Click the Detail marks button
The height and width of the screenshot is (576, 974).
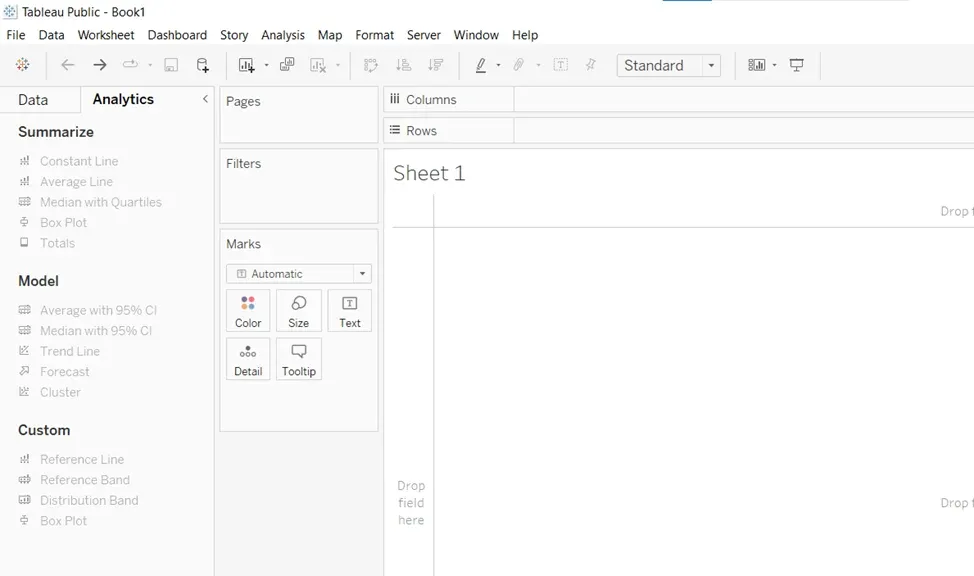click(248, 360)
